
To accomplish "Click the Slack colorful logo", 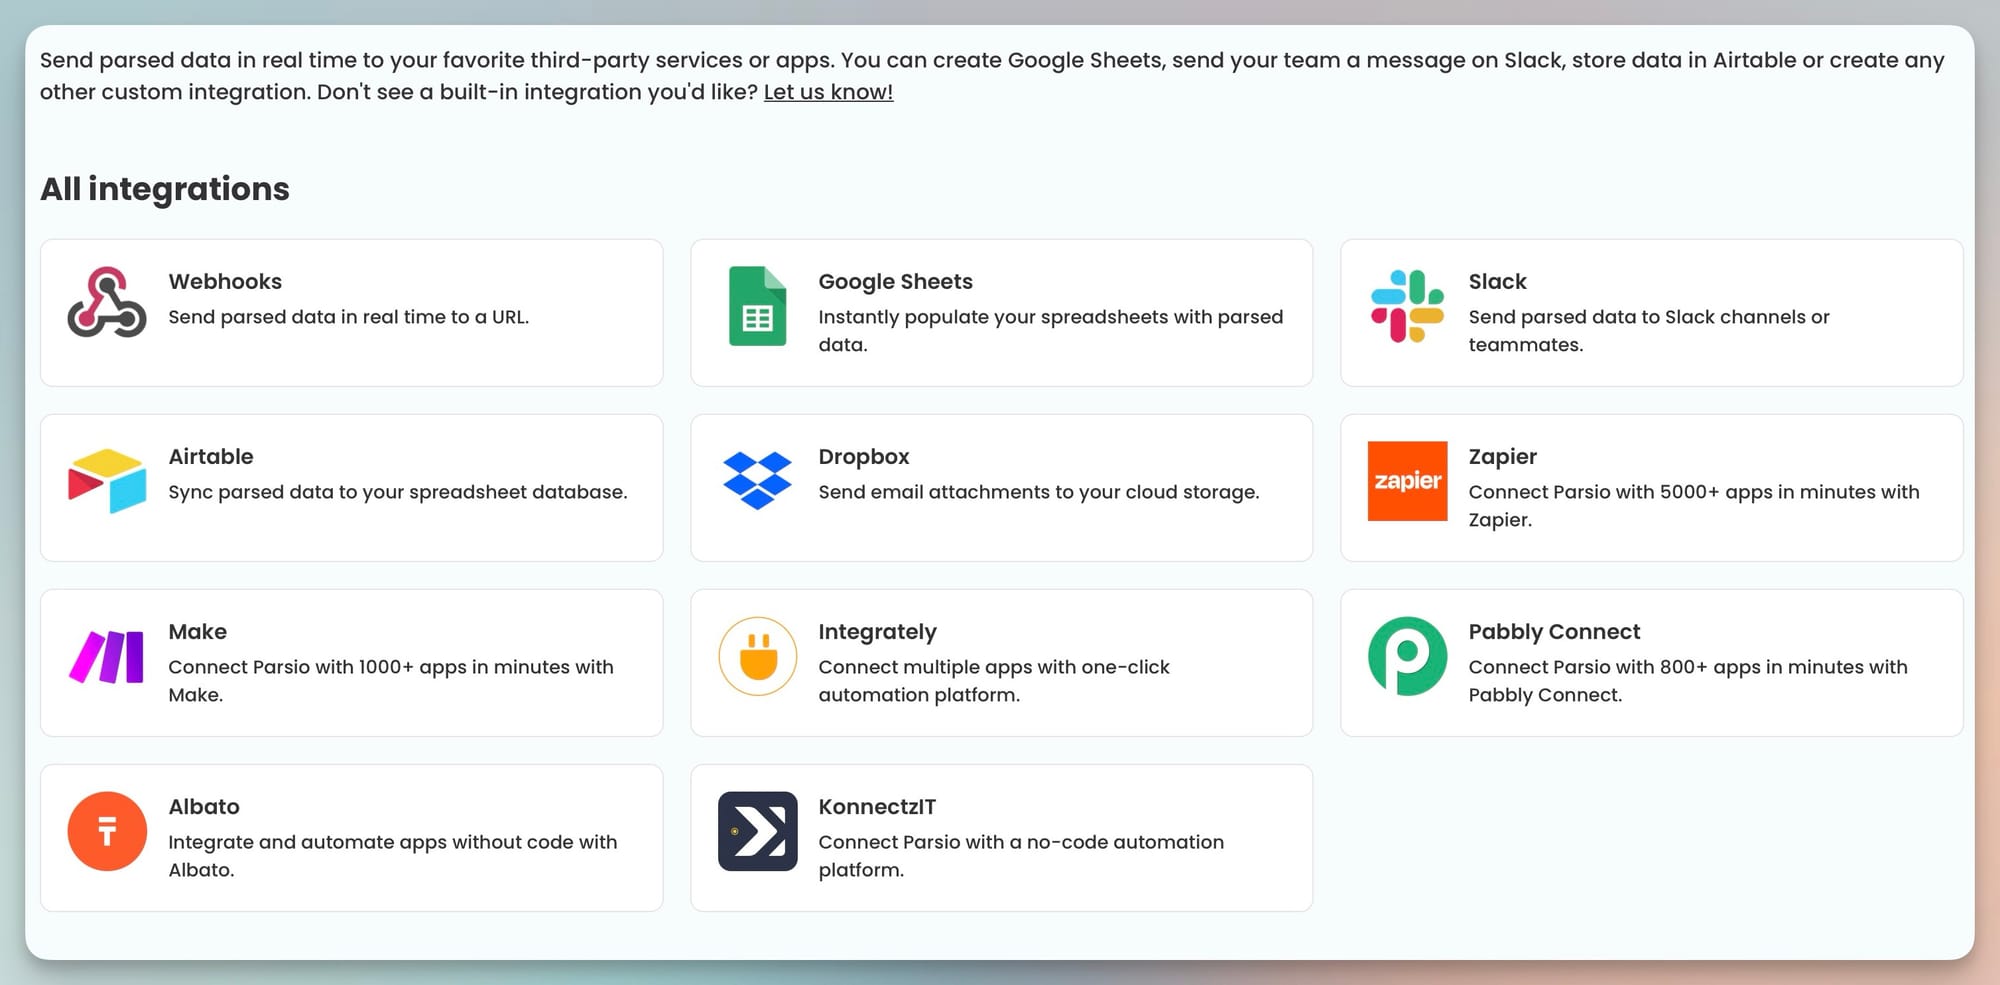I will point(1407,306).
